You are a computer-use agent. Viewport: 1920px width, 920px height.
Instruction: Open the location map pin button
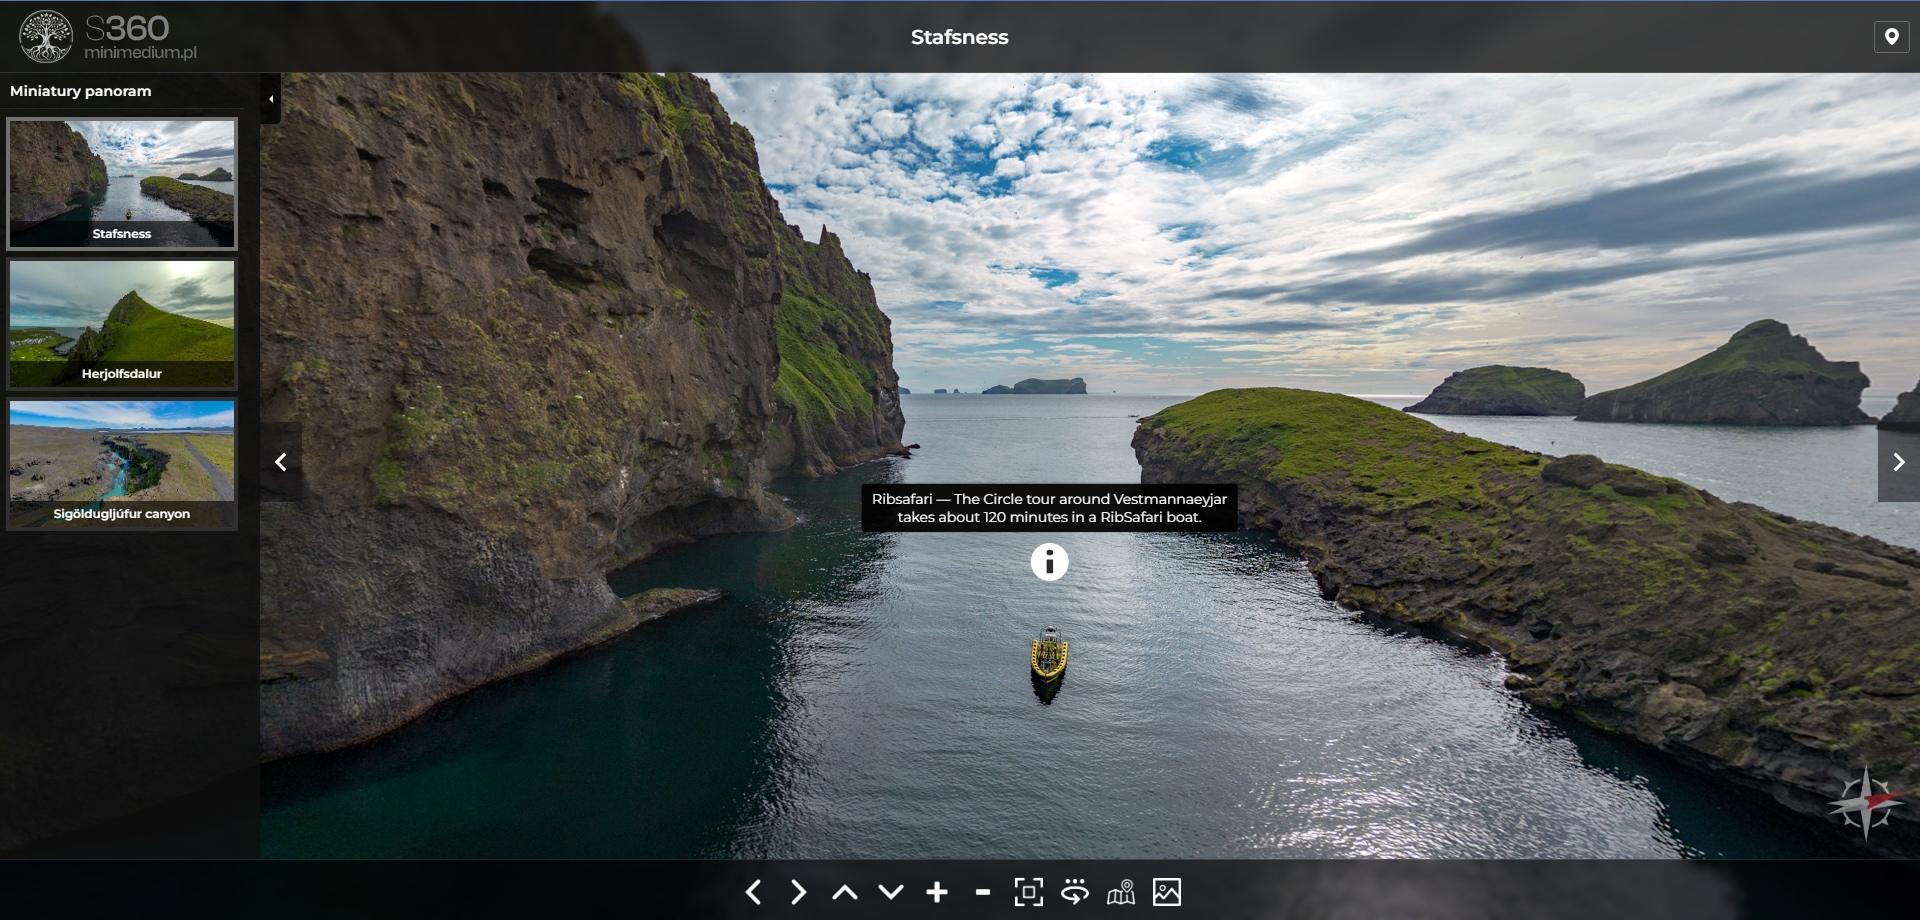click(x=1891, y=37)
